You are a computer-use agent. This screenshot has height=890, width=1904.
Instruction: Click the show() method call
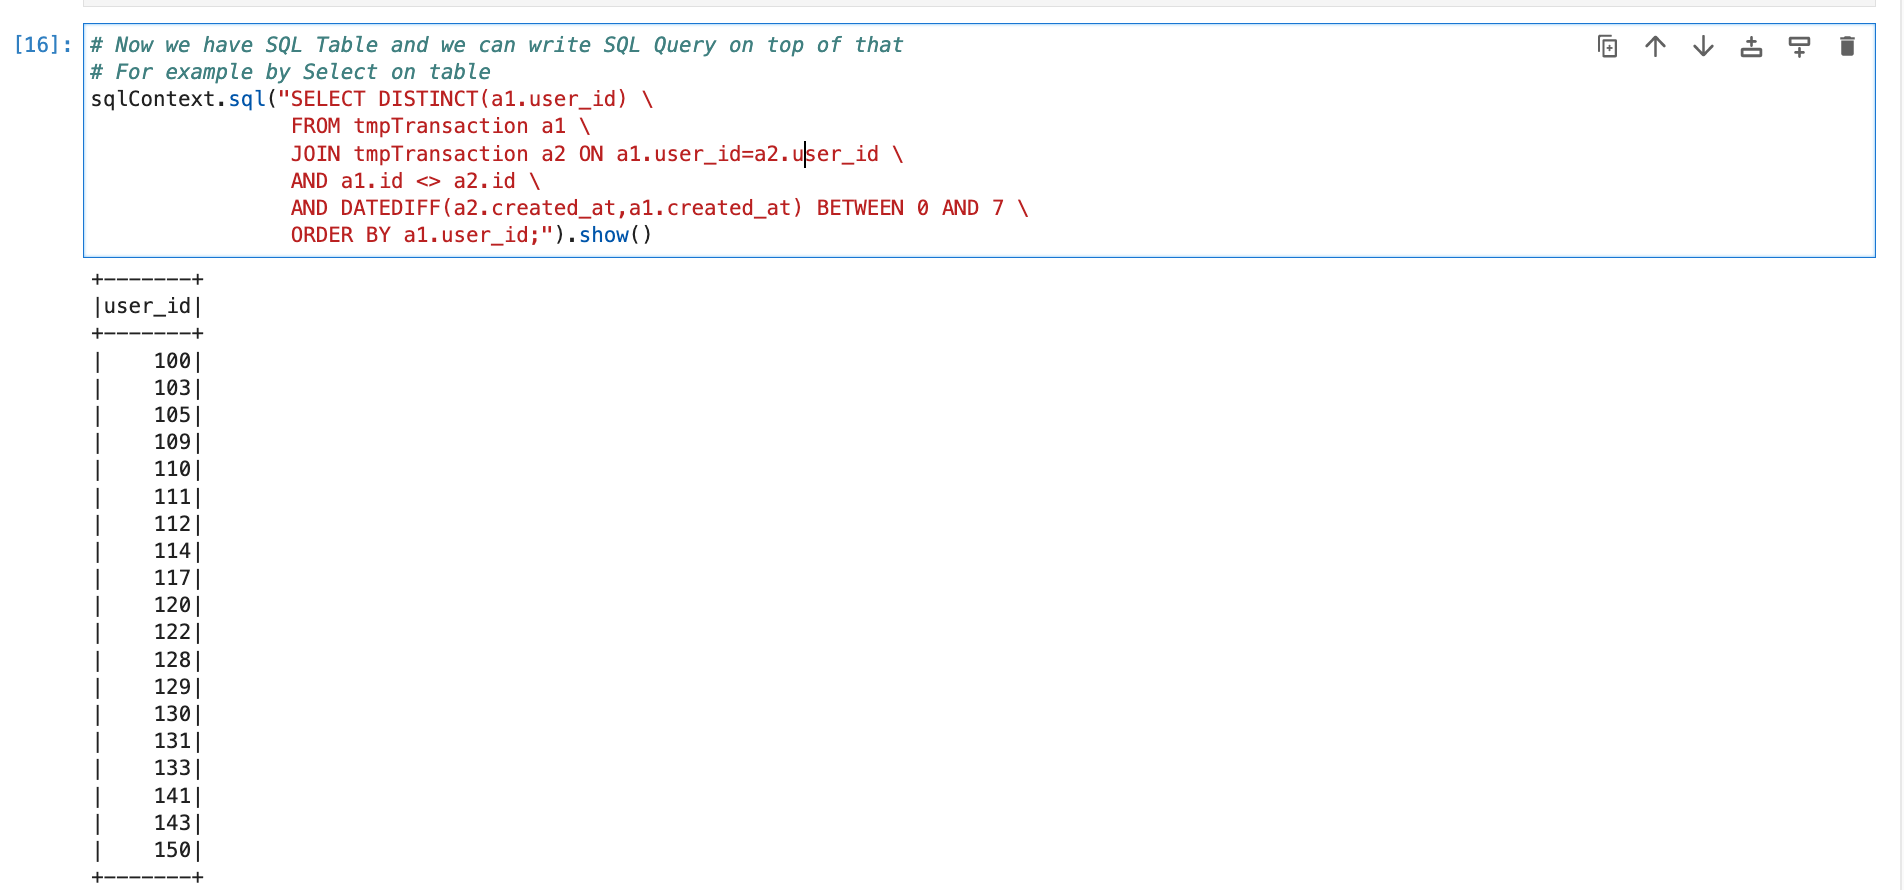(x=604, y=235)
